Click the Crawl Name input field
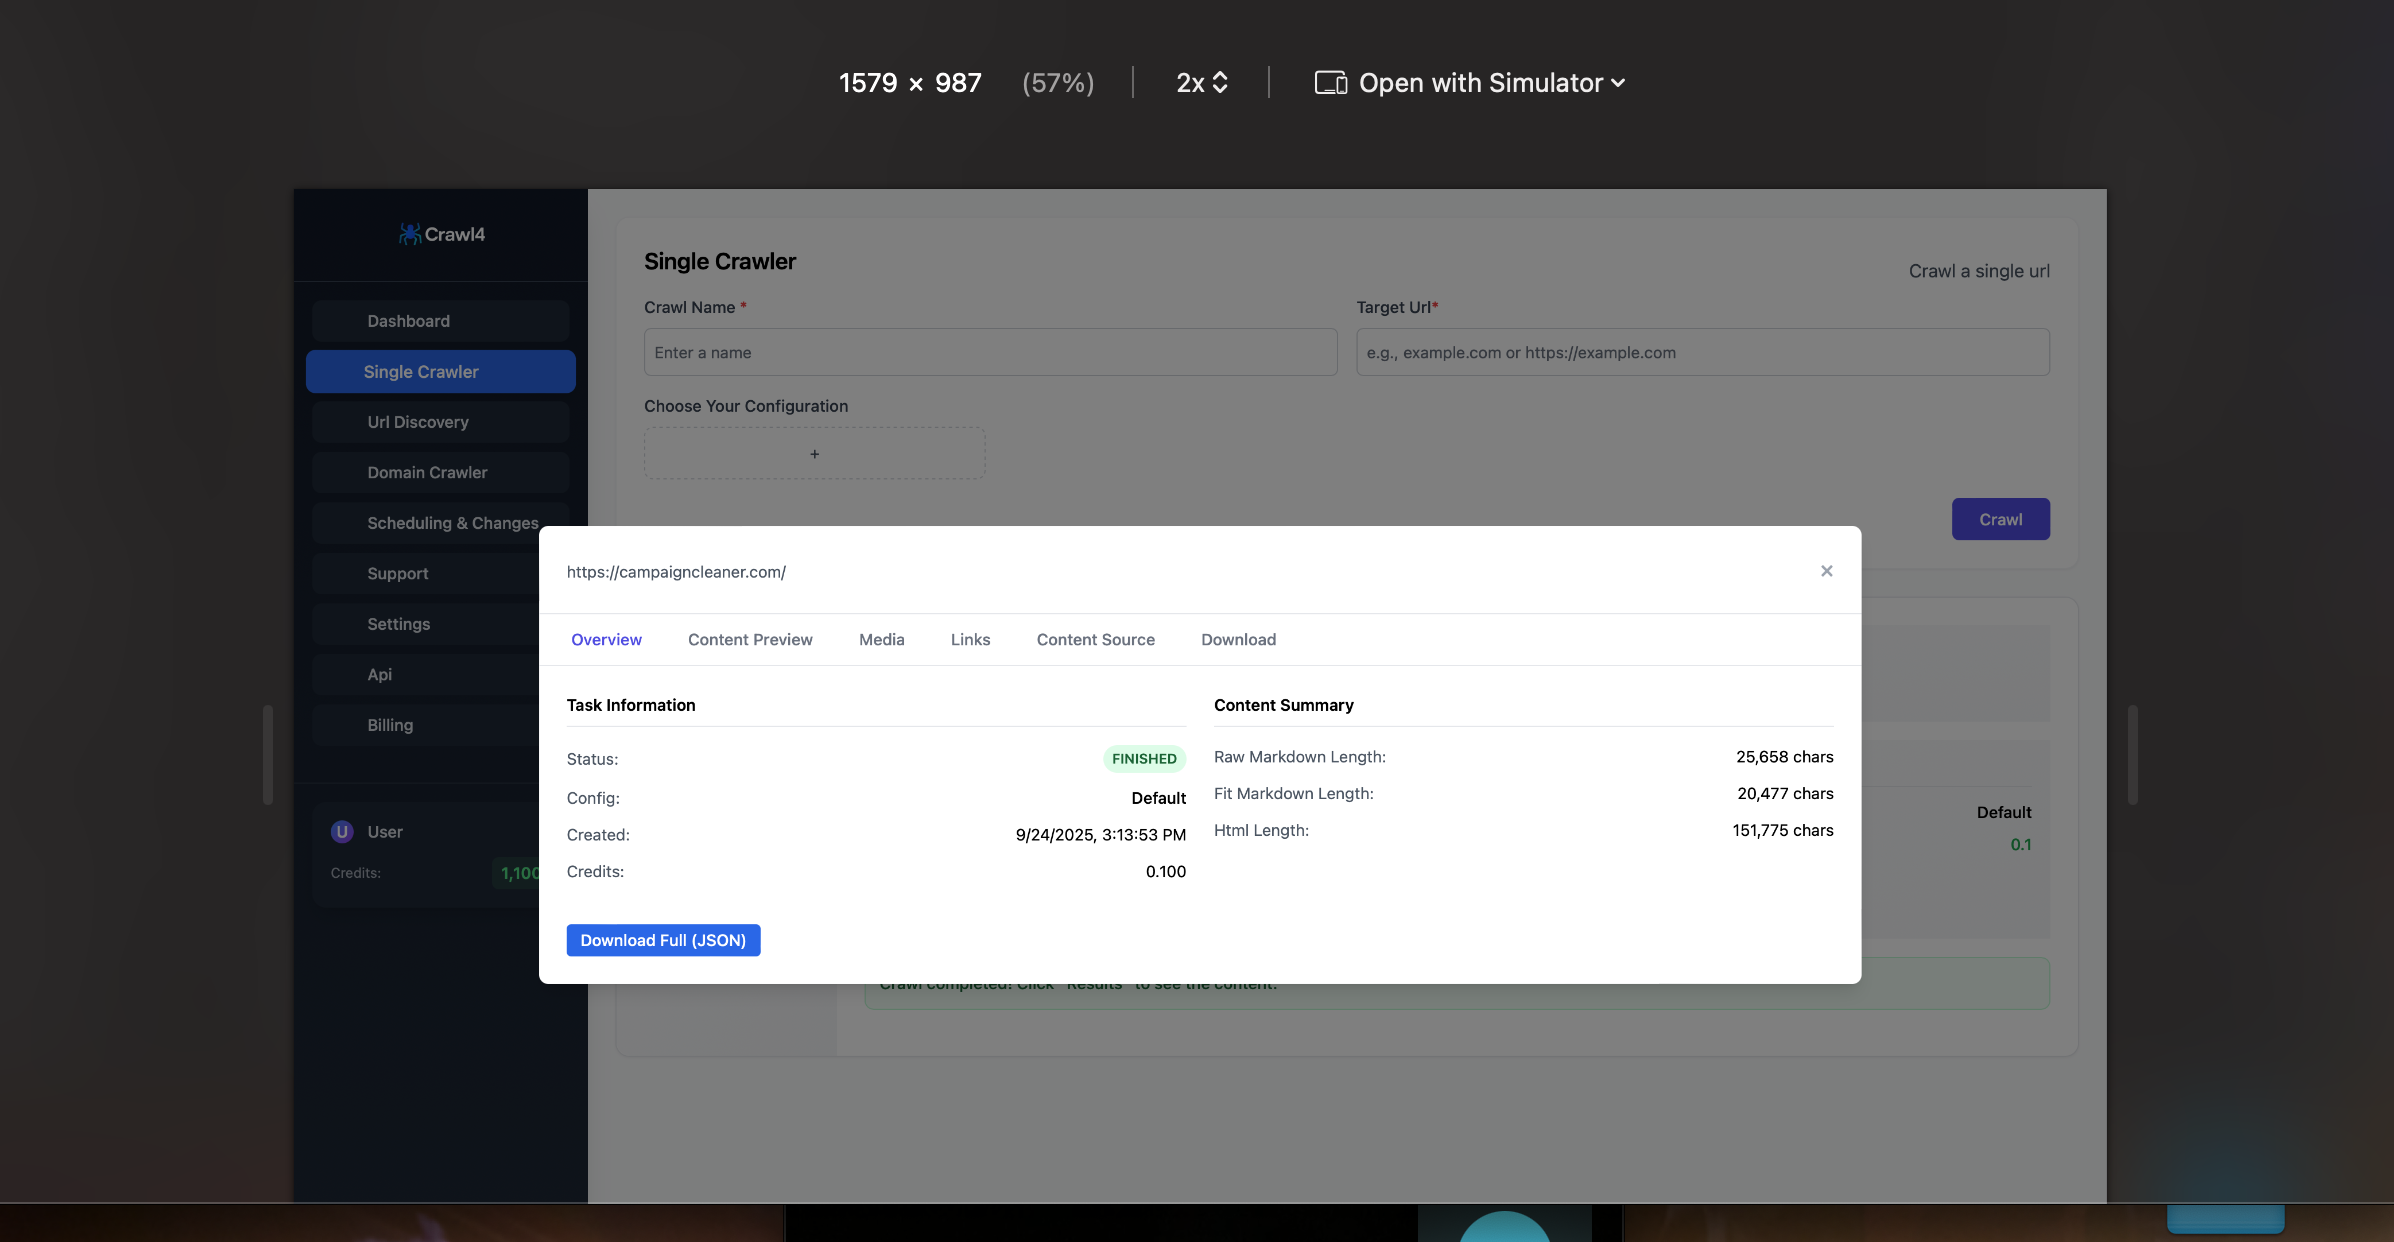Image resolution: width=2394 pixels, height=1242 pixels. click(x=990, y=352)
